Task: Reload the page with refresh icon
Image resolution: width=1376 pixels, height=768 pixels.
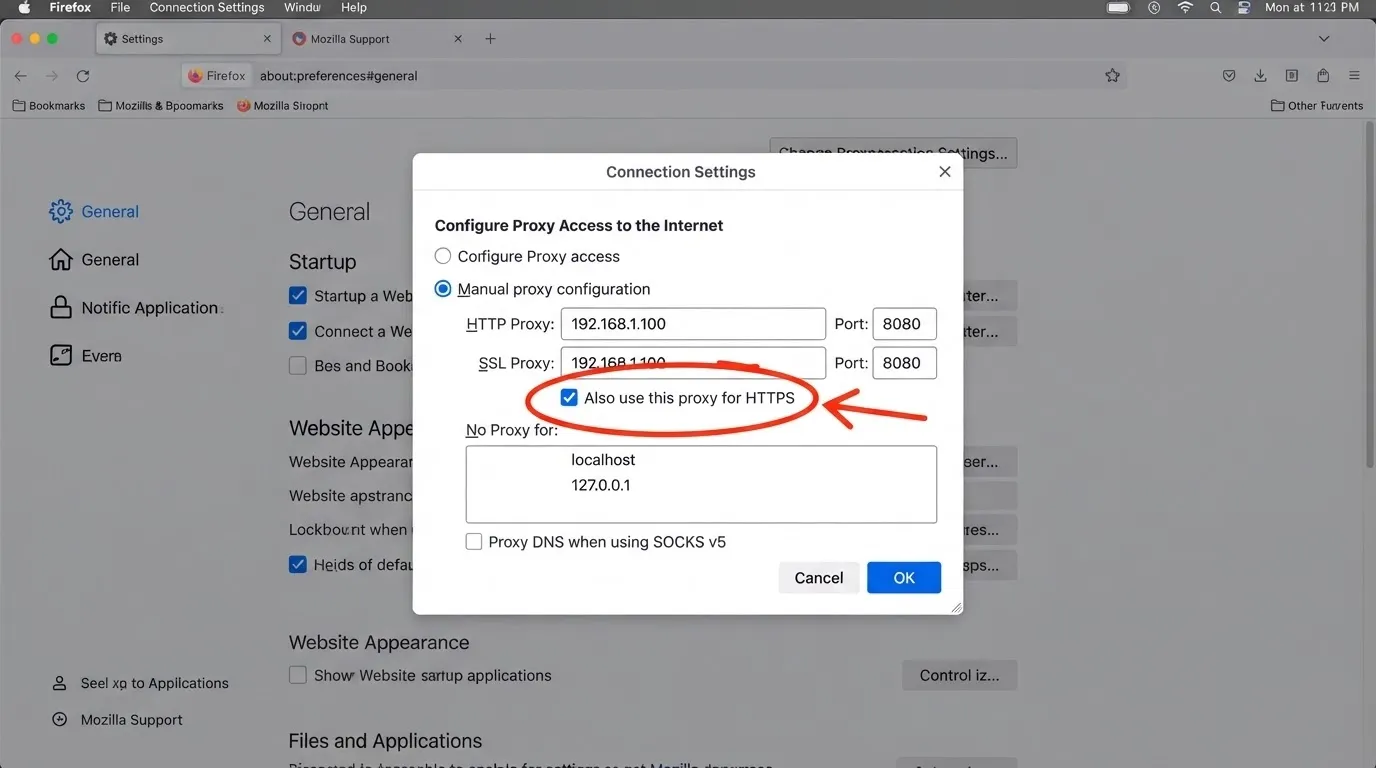Action: pos(83,76)
